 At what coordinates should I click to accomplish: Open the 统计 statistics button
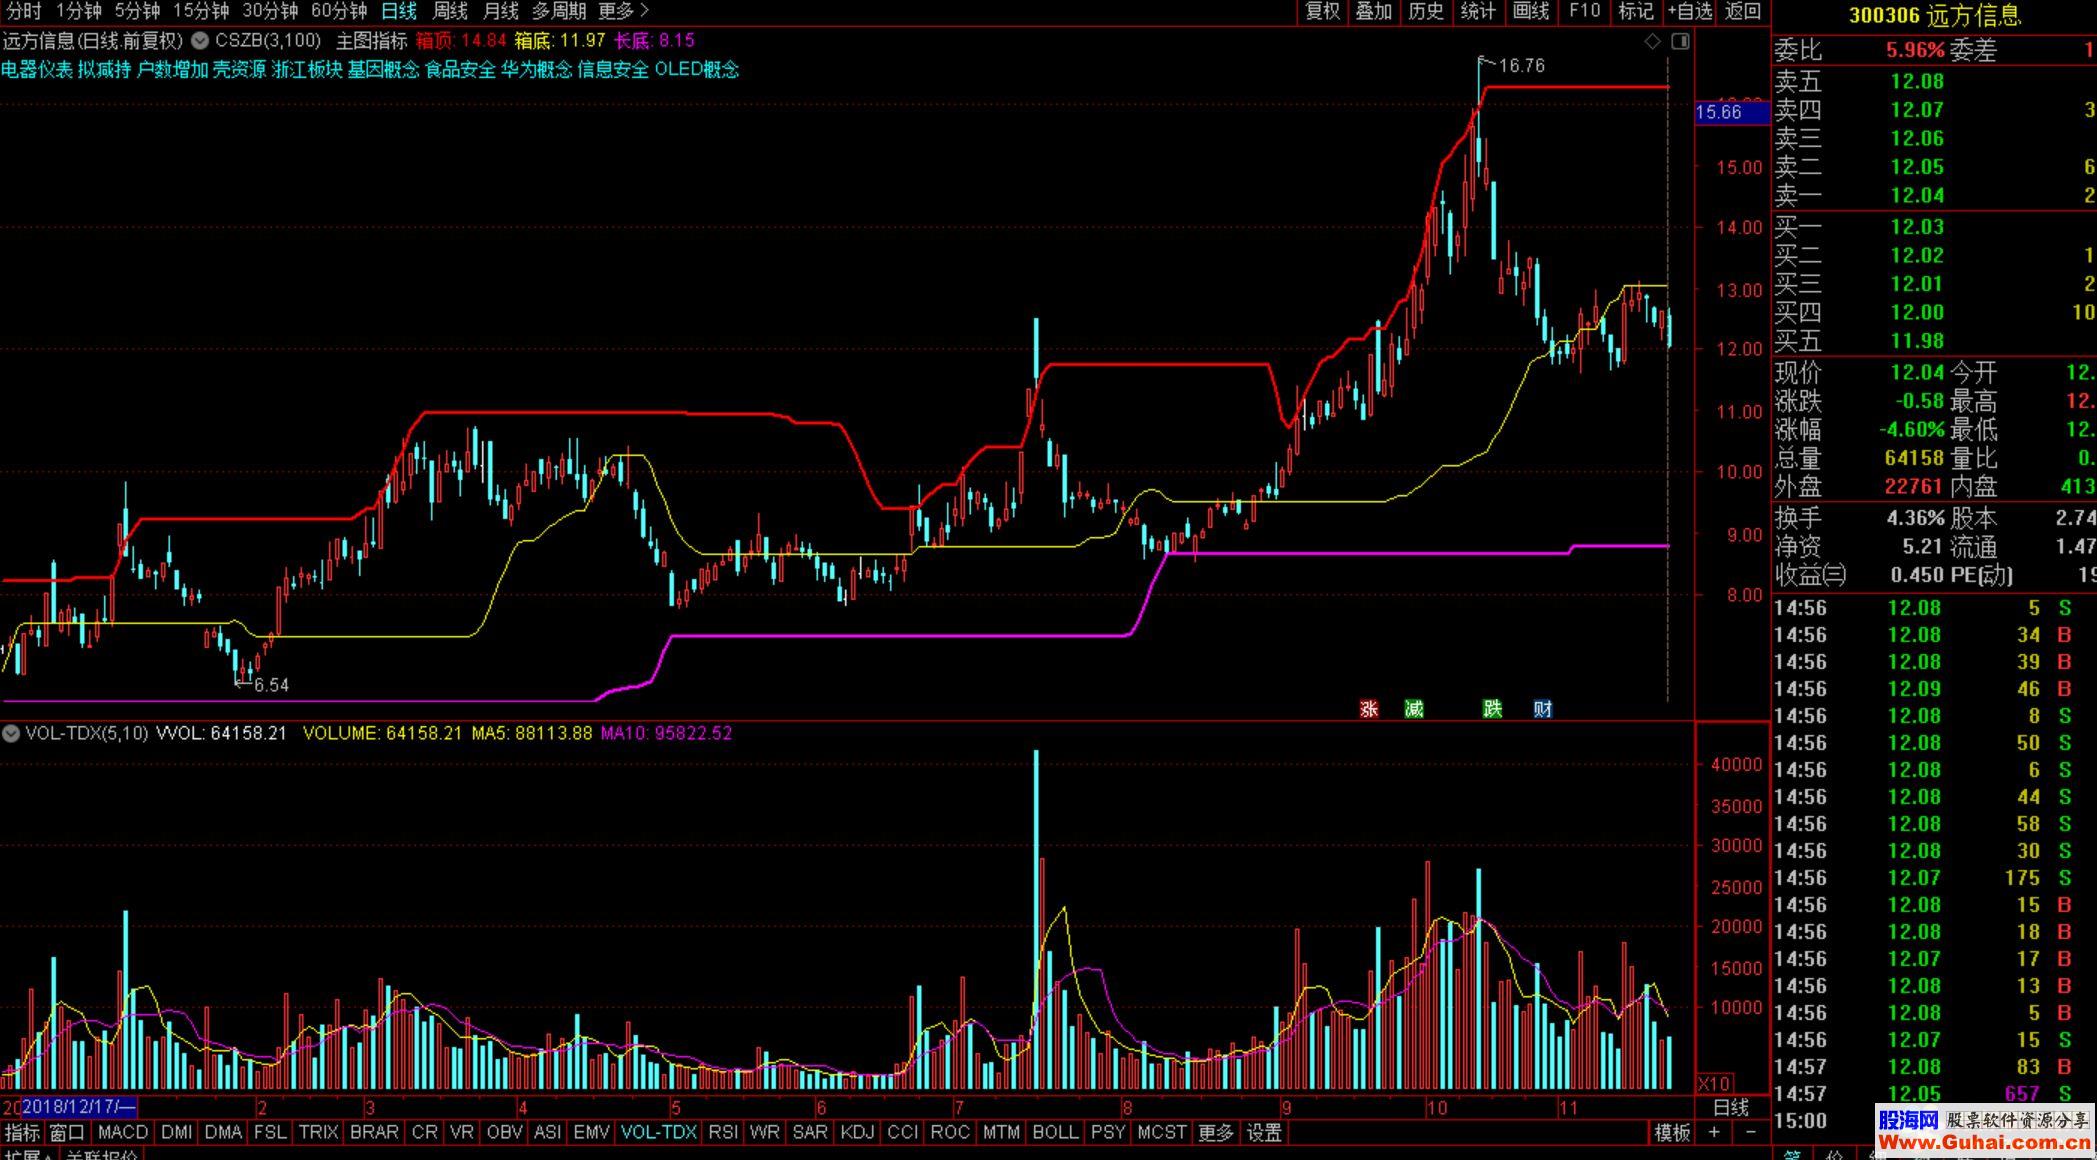(1478, 11)
